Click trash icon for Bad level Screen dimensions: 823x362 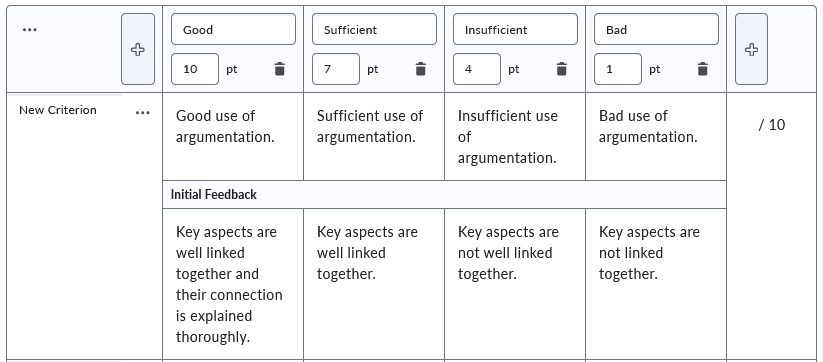point(703,69)
